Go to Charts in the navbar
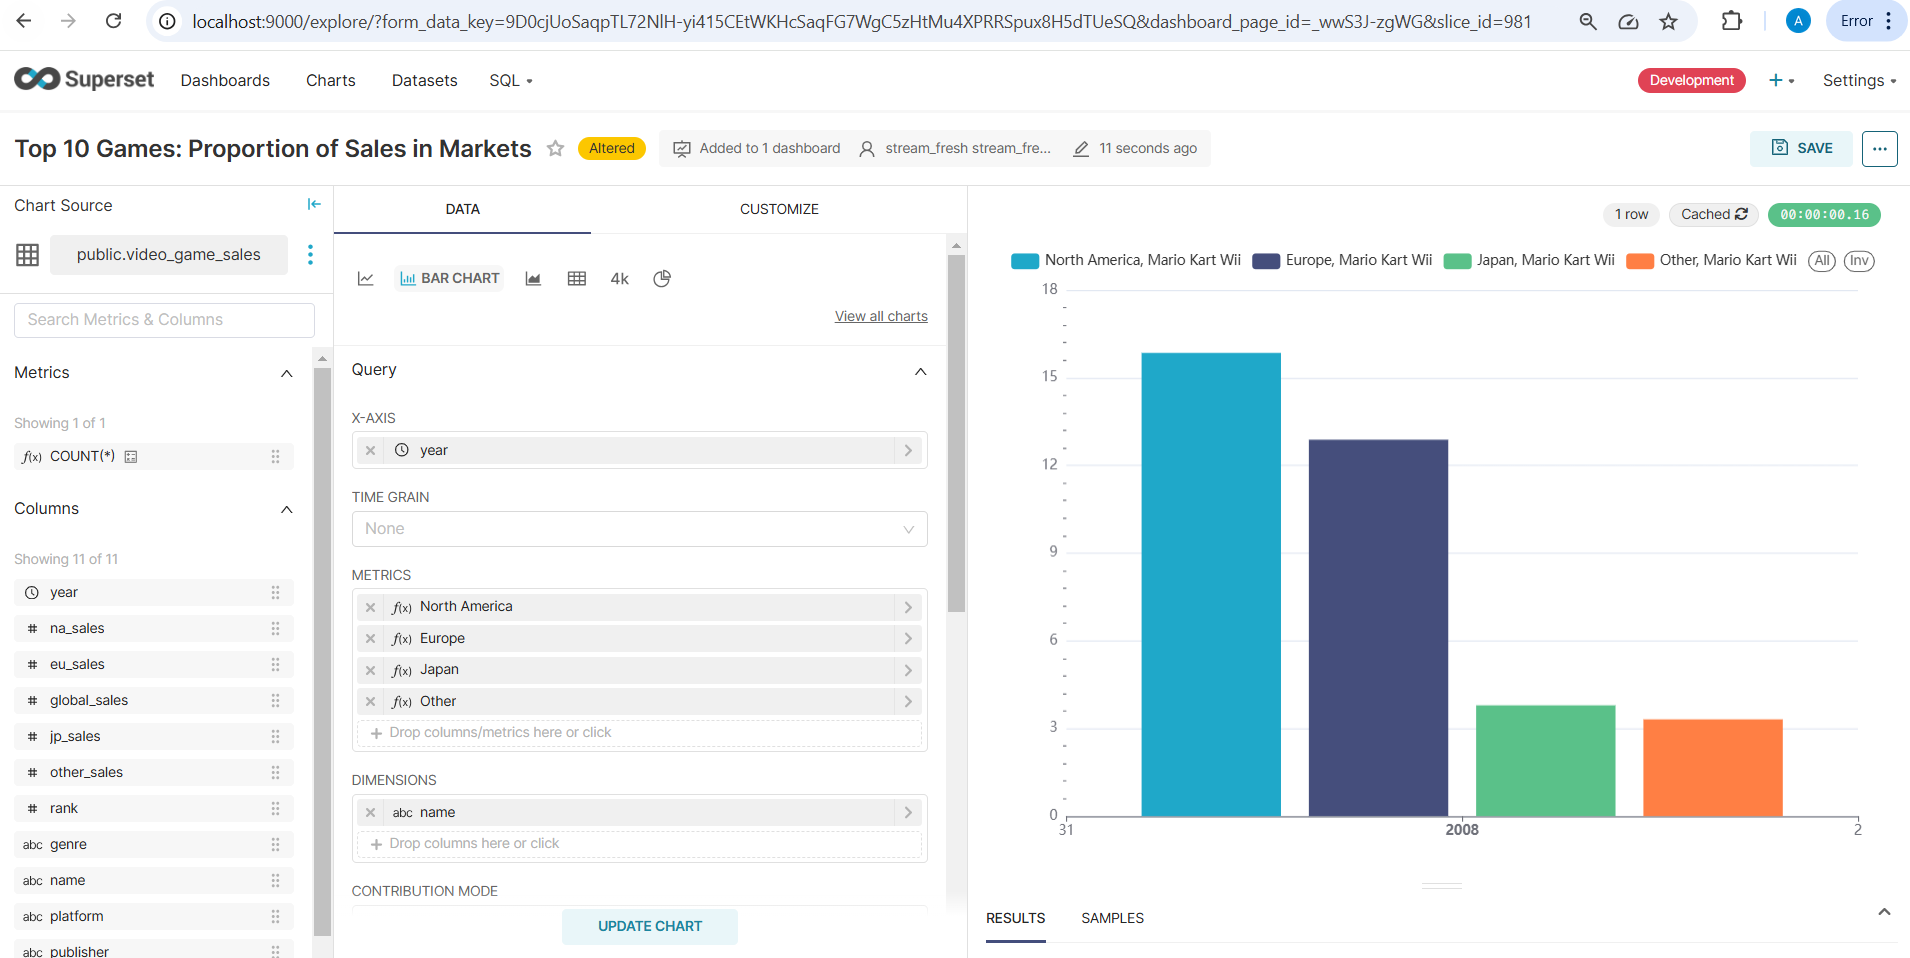Viewport: 1910px width, 958px height. point(331,80)
